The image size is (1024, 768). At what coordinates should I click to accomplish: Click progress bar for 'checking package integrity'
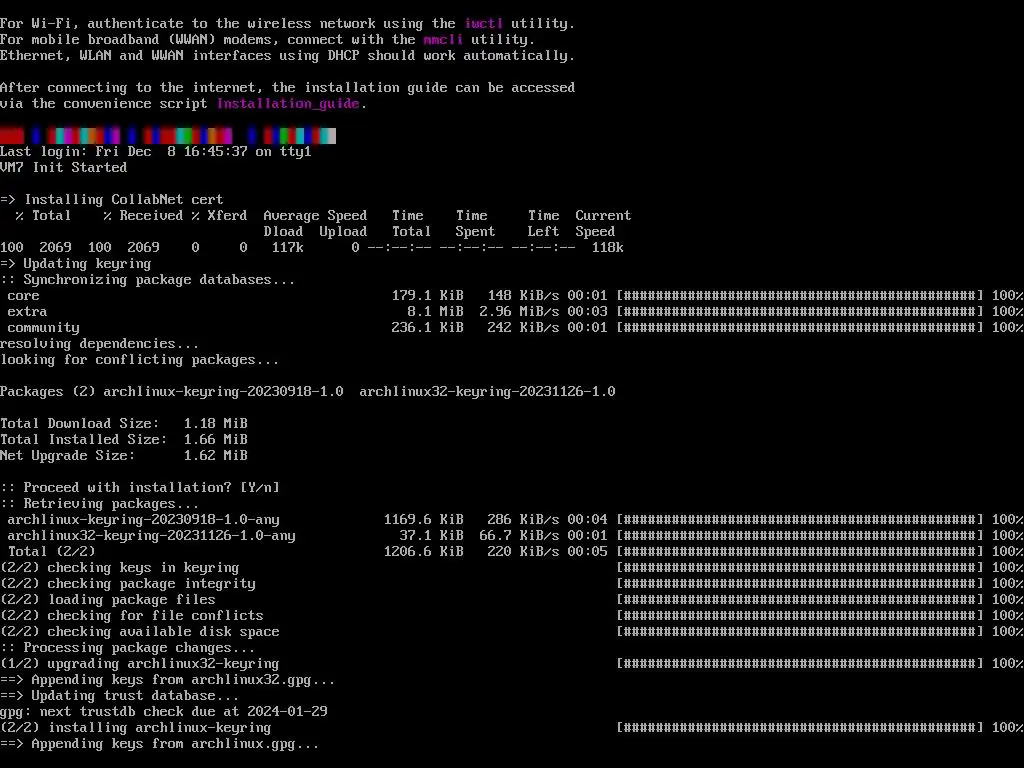(800, 584)
